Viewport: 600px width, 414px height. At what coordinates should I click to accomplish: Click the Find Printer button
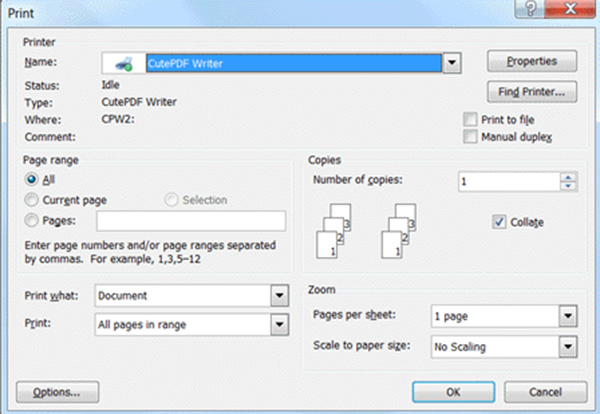(532, 92)
